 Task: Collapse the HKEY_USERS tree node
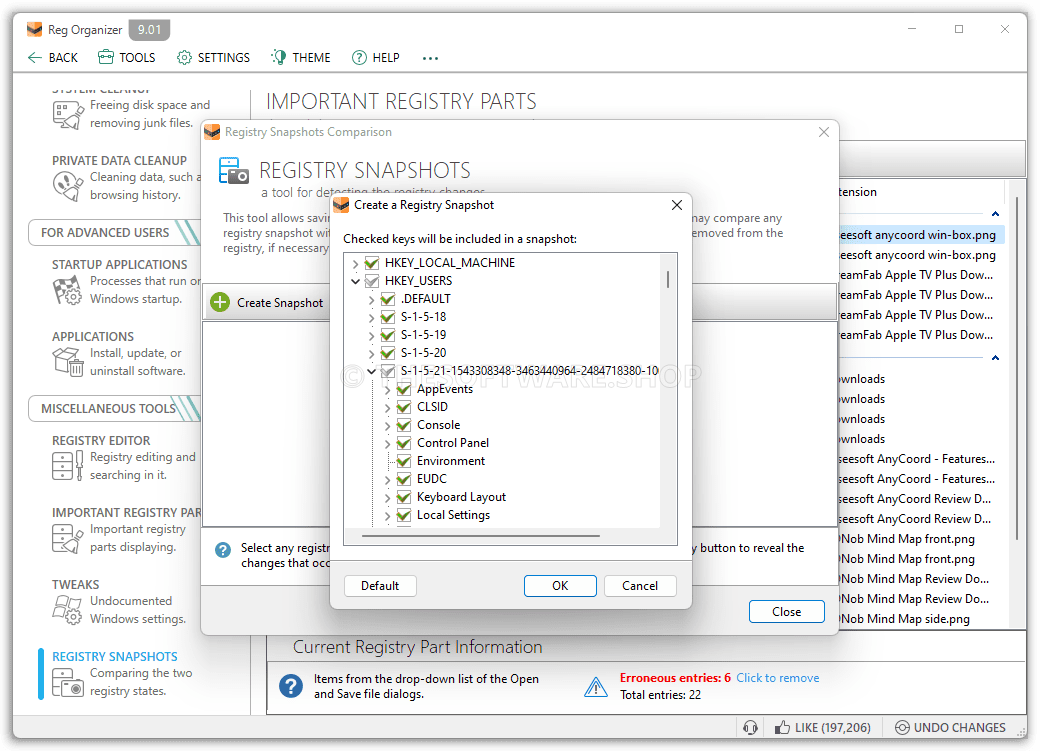click(356, 281)
